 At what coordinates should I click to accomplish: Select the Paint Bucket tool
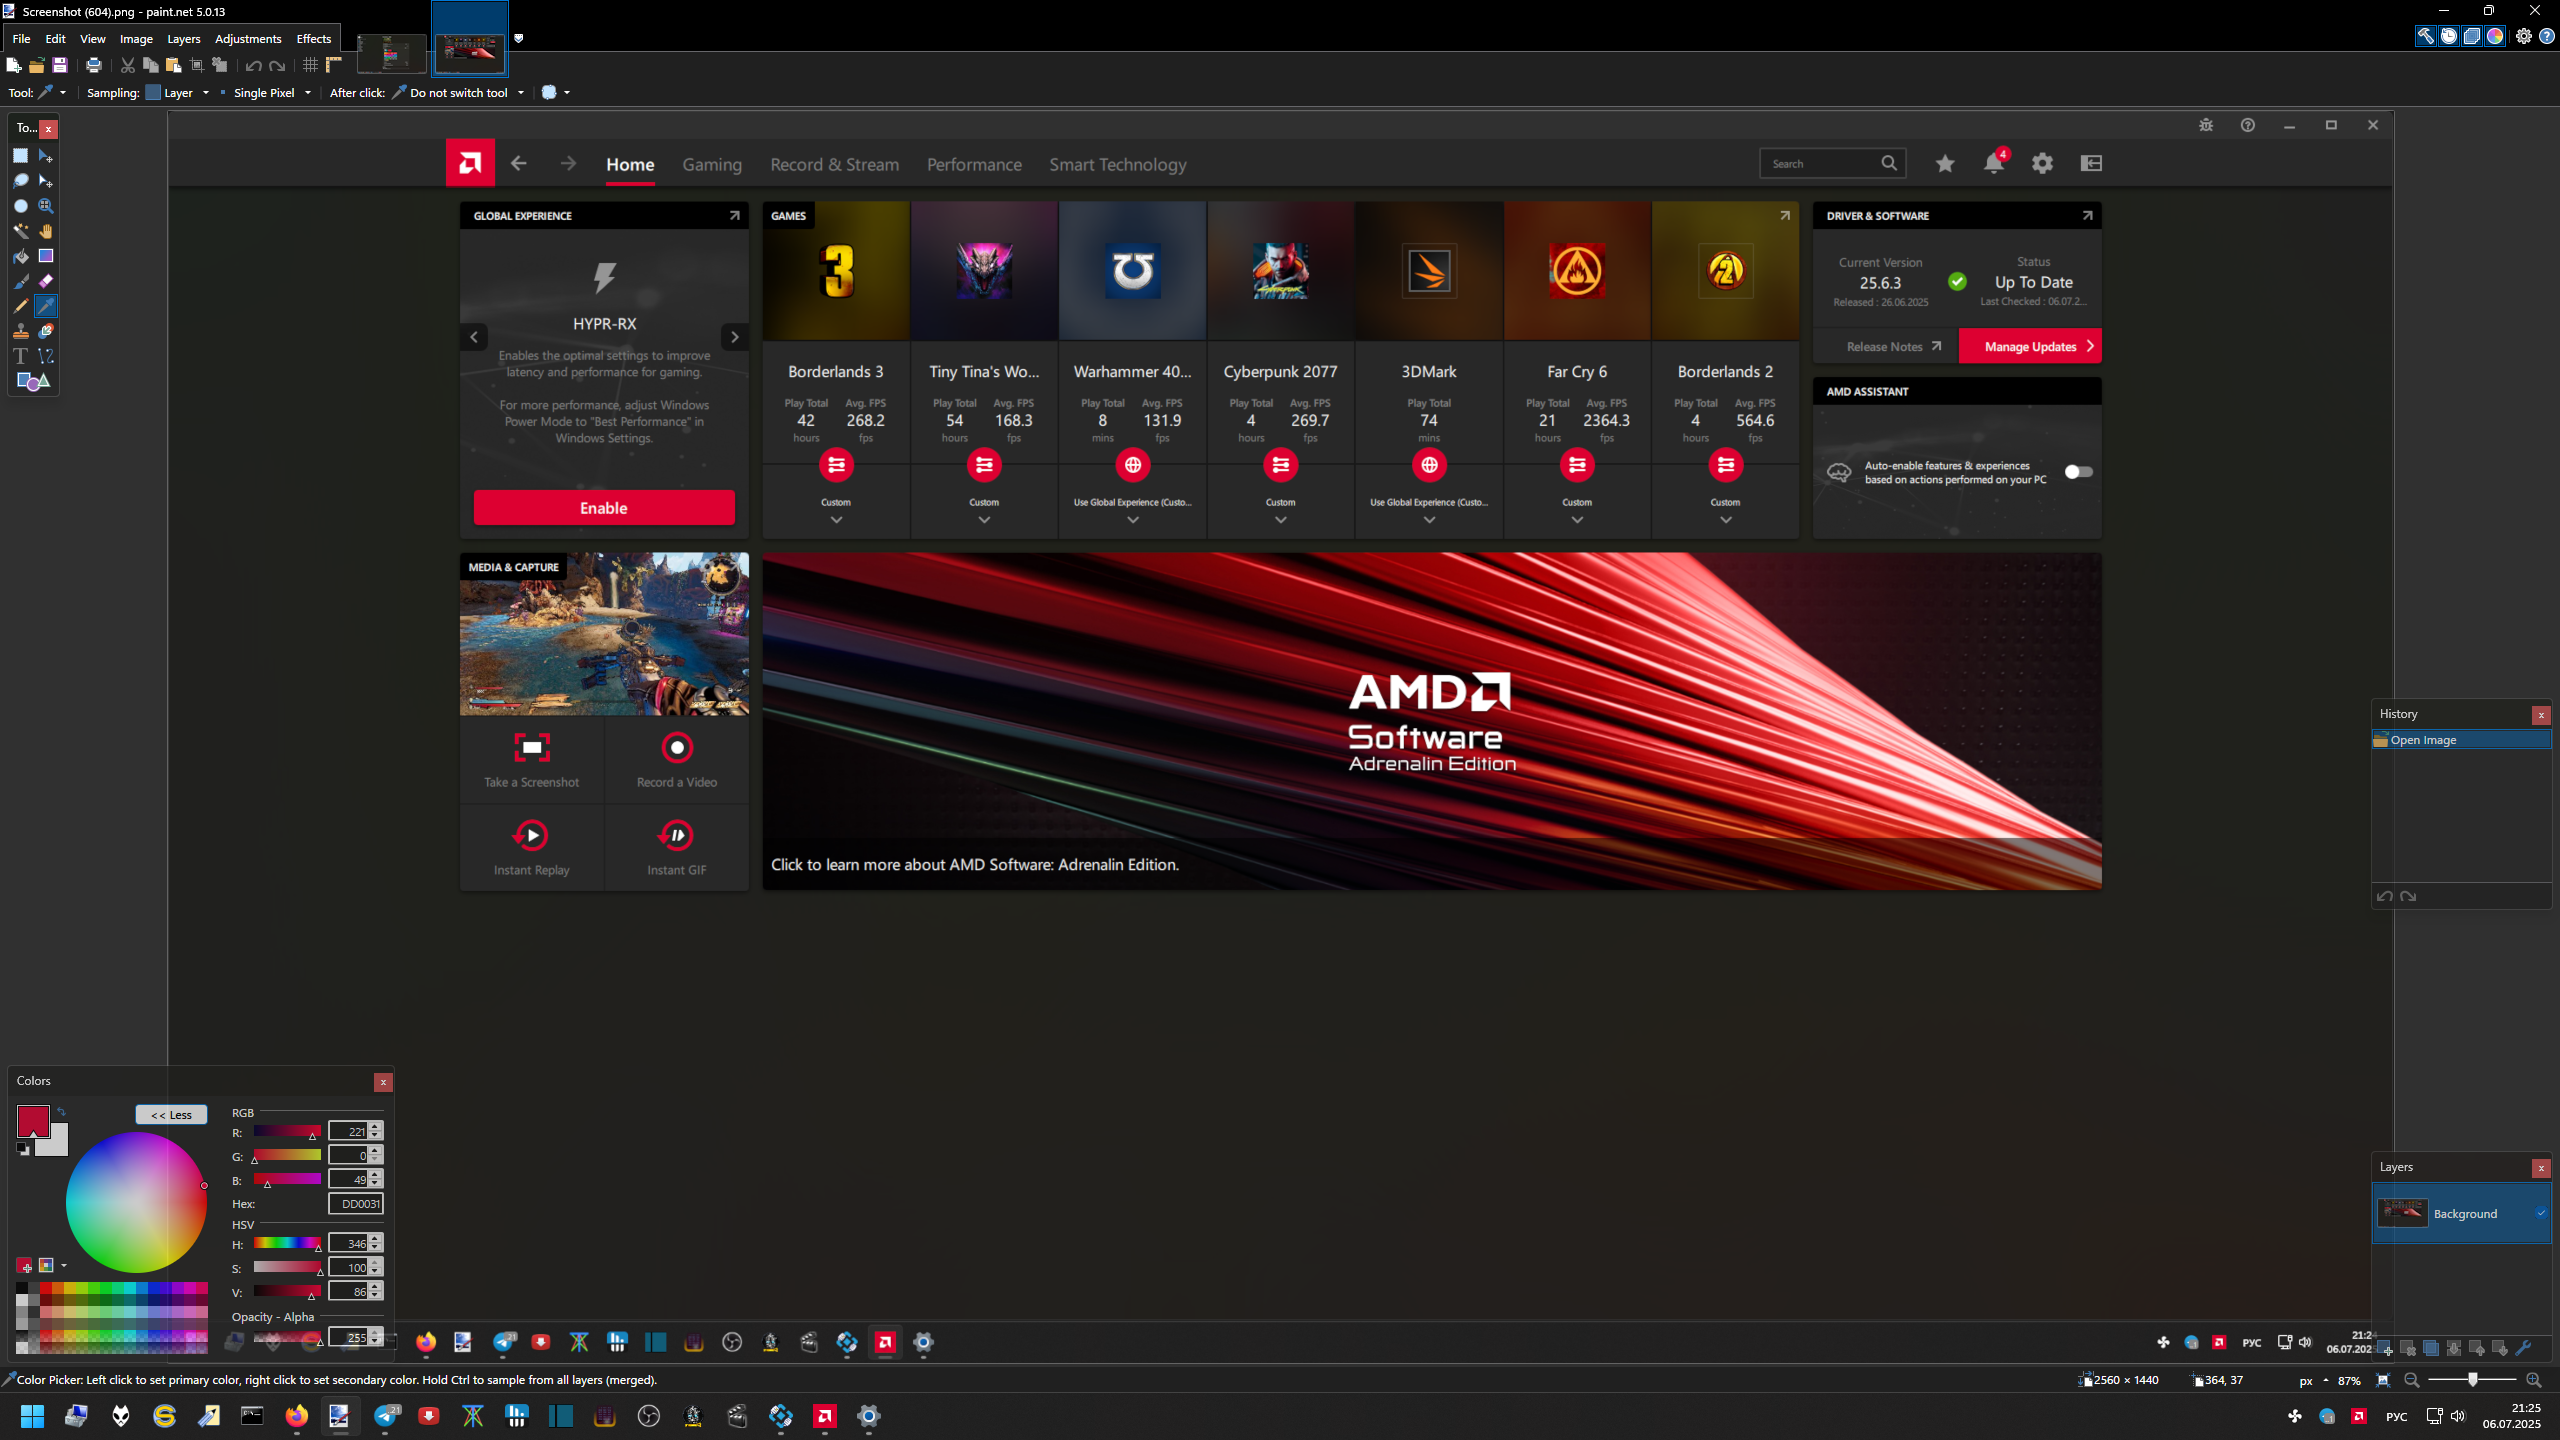(x=20, y=256)
